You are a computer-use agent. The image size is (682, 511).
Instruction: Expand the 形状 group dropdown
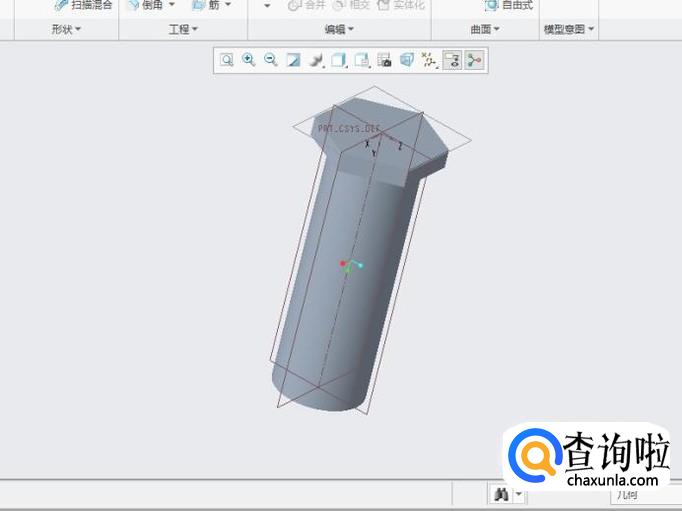coord(66,30)
